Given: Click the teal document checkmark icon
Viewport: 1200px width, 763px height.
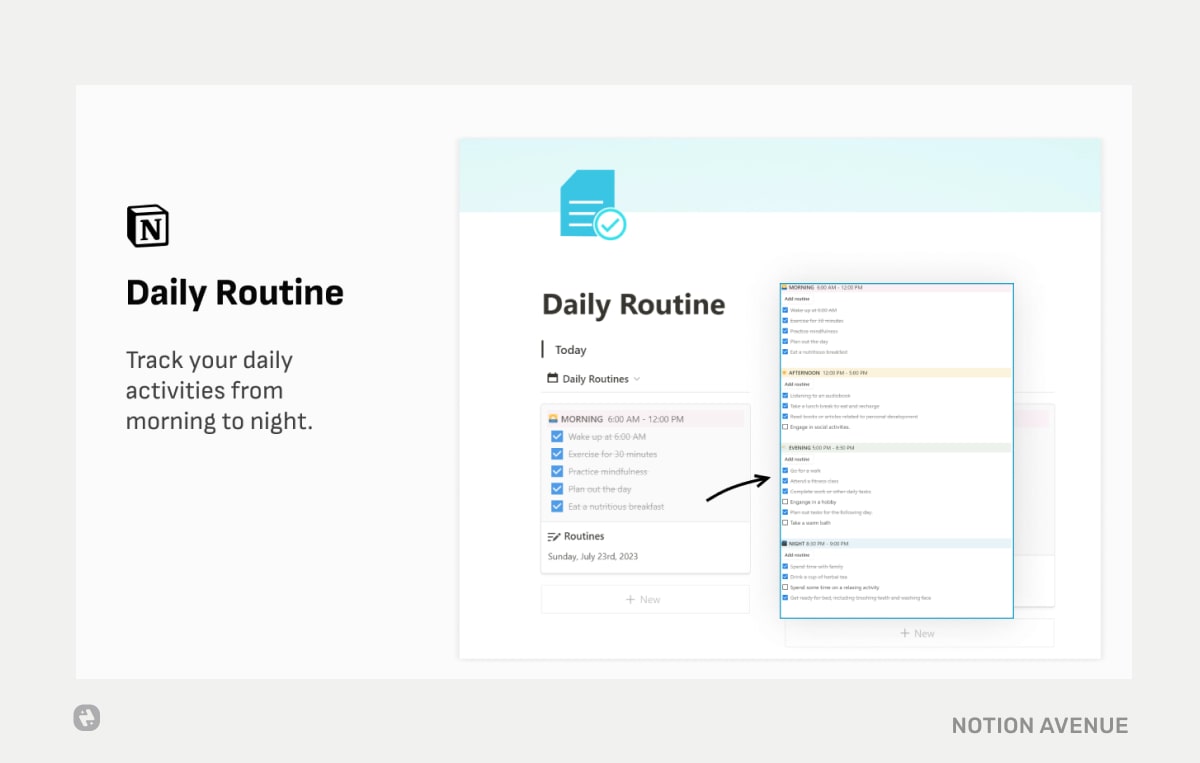Looking at the screenshot, I should pyautogui.click(x=592, y=203).
